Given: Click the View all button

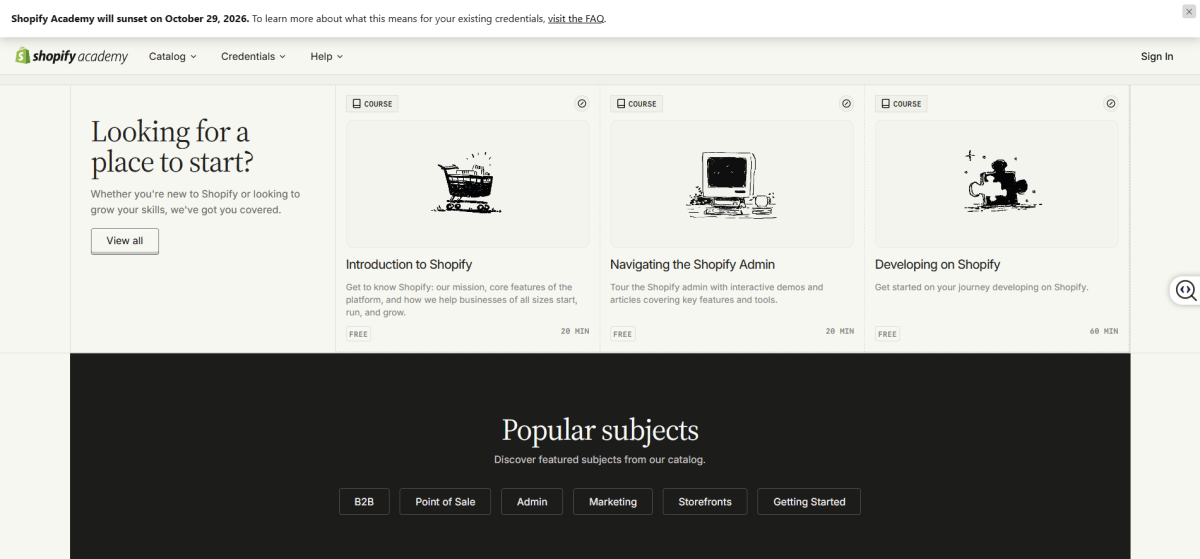Looking at the screenshot, I should 125,241.
